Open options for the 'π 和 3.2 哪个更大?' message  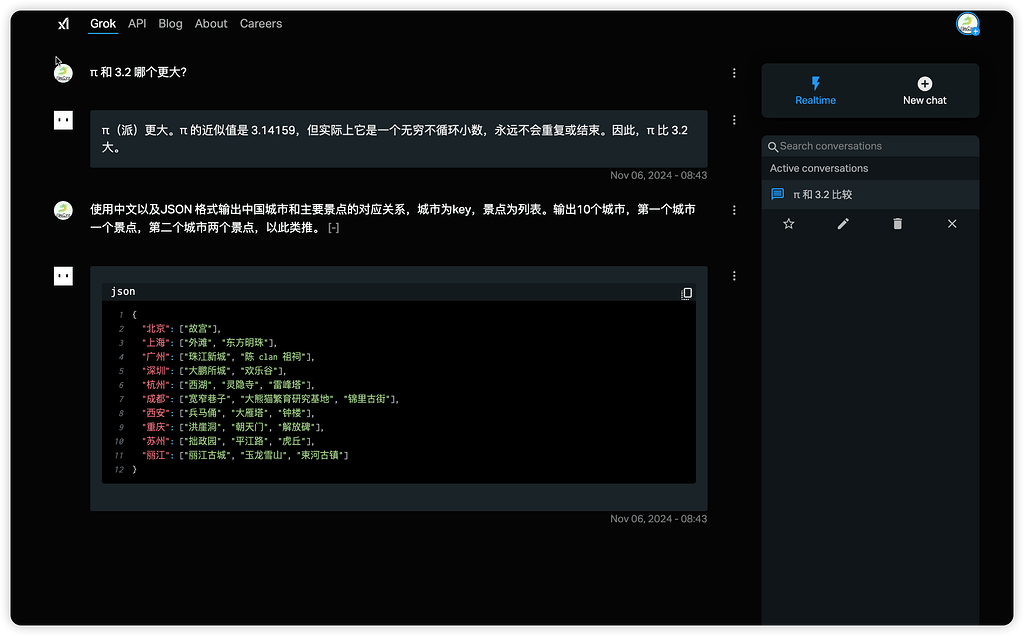click(x=734, y=73)
